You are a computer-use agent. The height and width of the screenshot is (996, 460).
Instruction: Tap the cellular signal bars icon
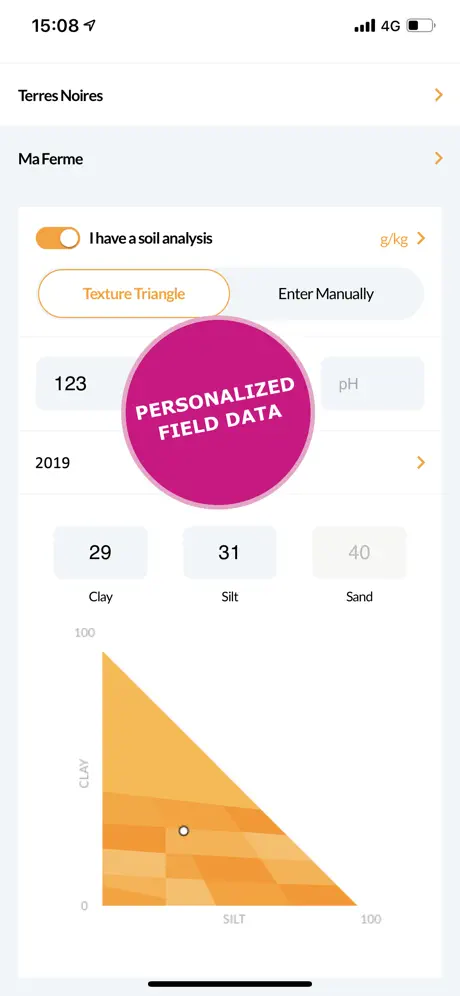coord(365,26)
